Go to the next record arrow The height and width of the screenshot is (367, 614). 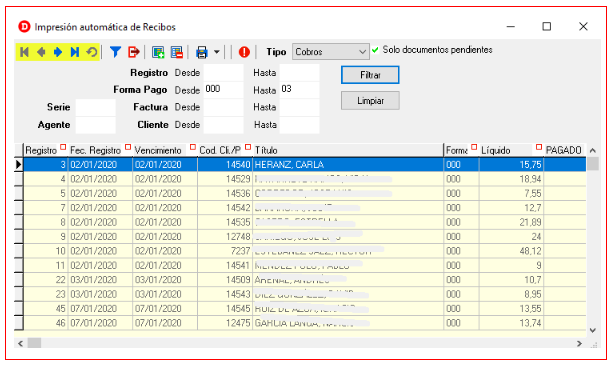[x=58, y=52]
